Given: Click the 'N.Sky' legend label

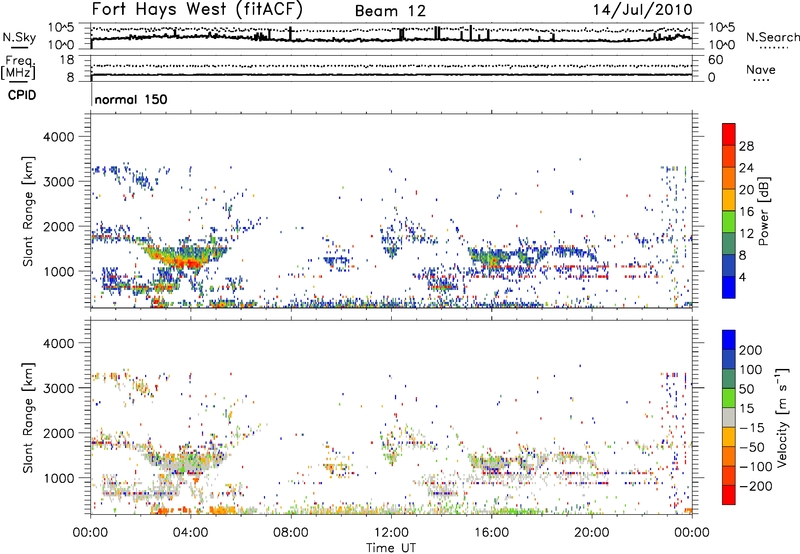Looking at the screenshot, I should coord(19,37).
